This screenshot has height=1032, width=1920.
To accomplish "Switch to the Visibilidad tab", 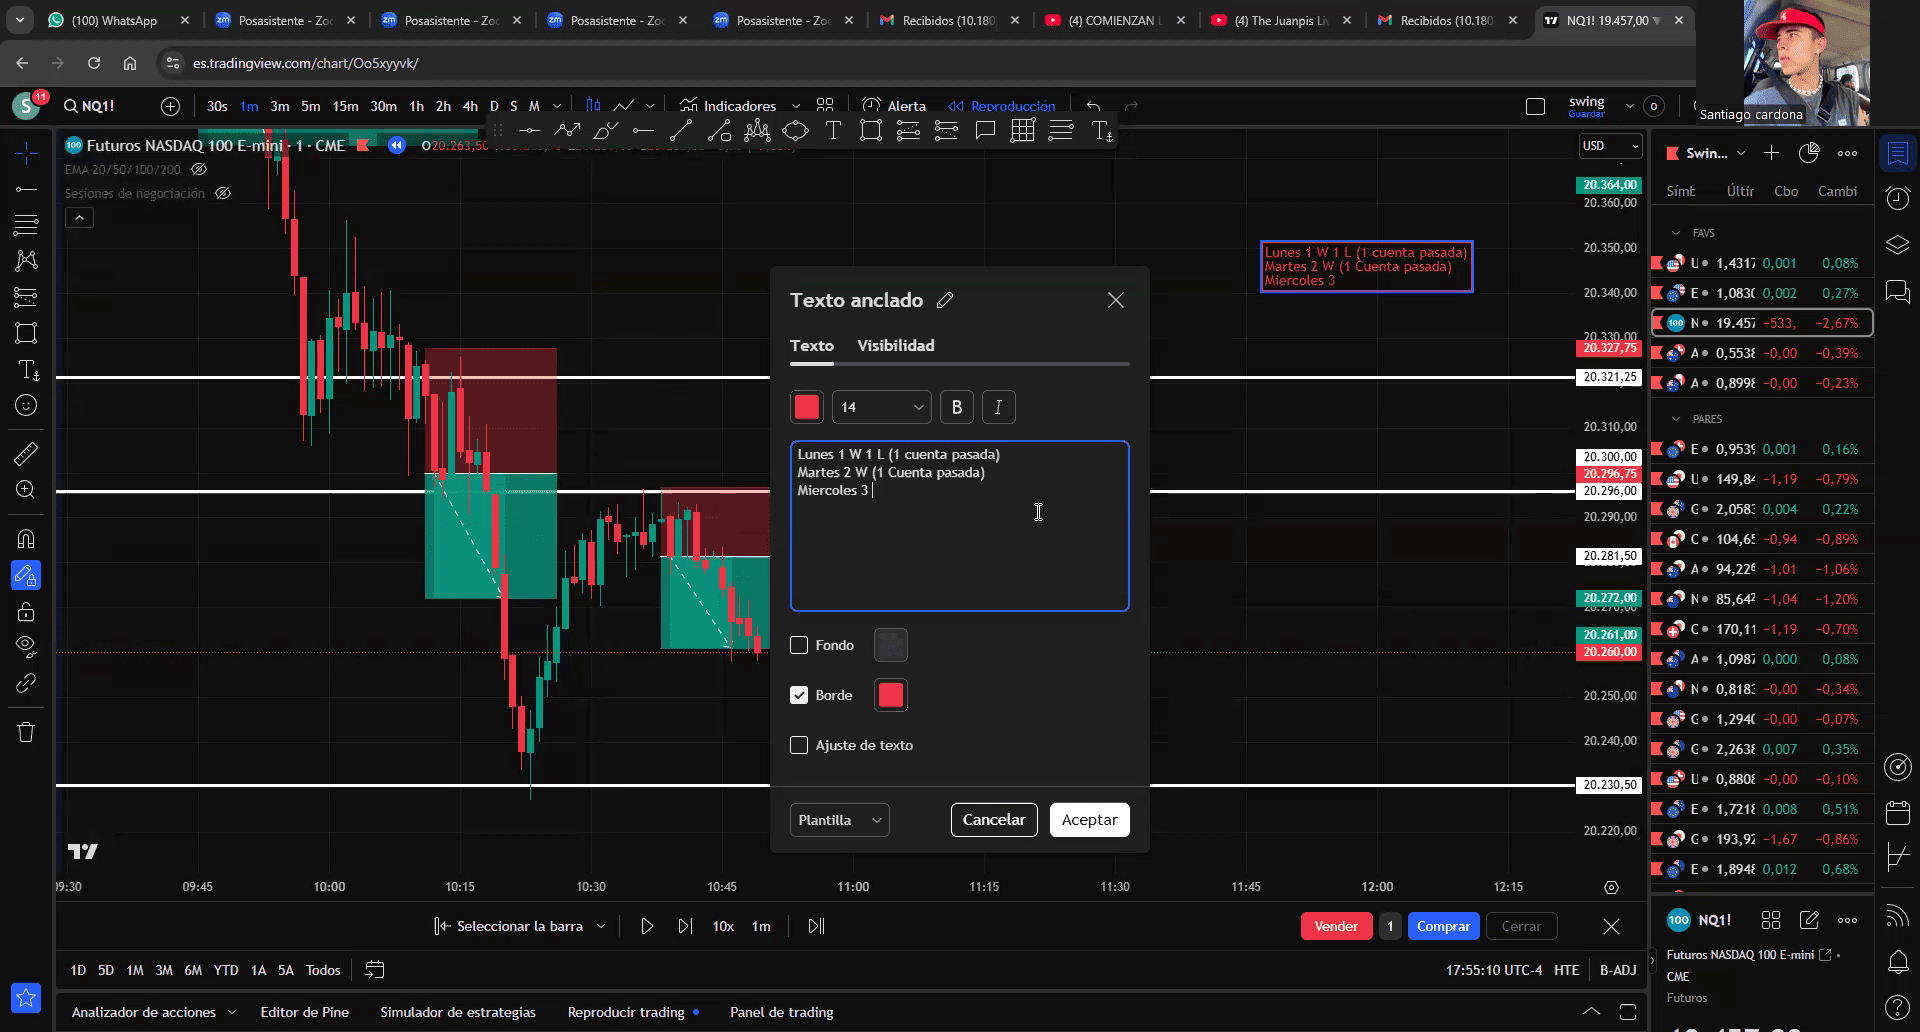I will (896, 345).
